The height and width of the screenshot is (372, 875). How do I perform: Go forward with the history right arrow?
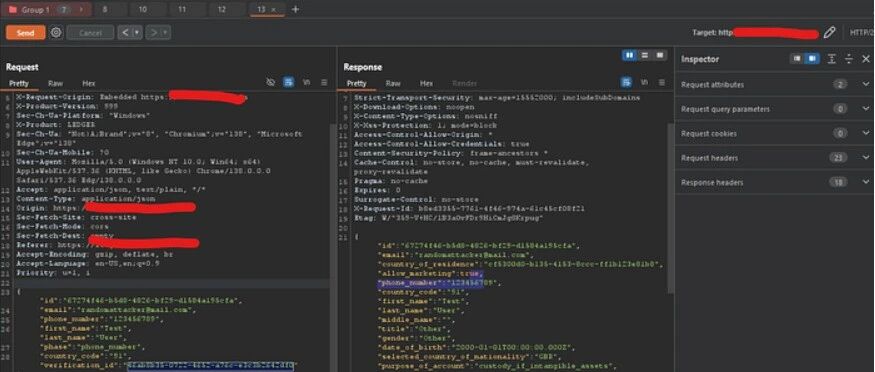(x=154, y=32)
